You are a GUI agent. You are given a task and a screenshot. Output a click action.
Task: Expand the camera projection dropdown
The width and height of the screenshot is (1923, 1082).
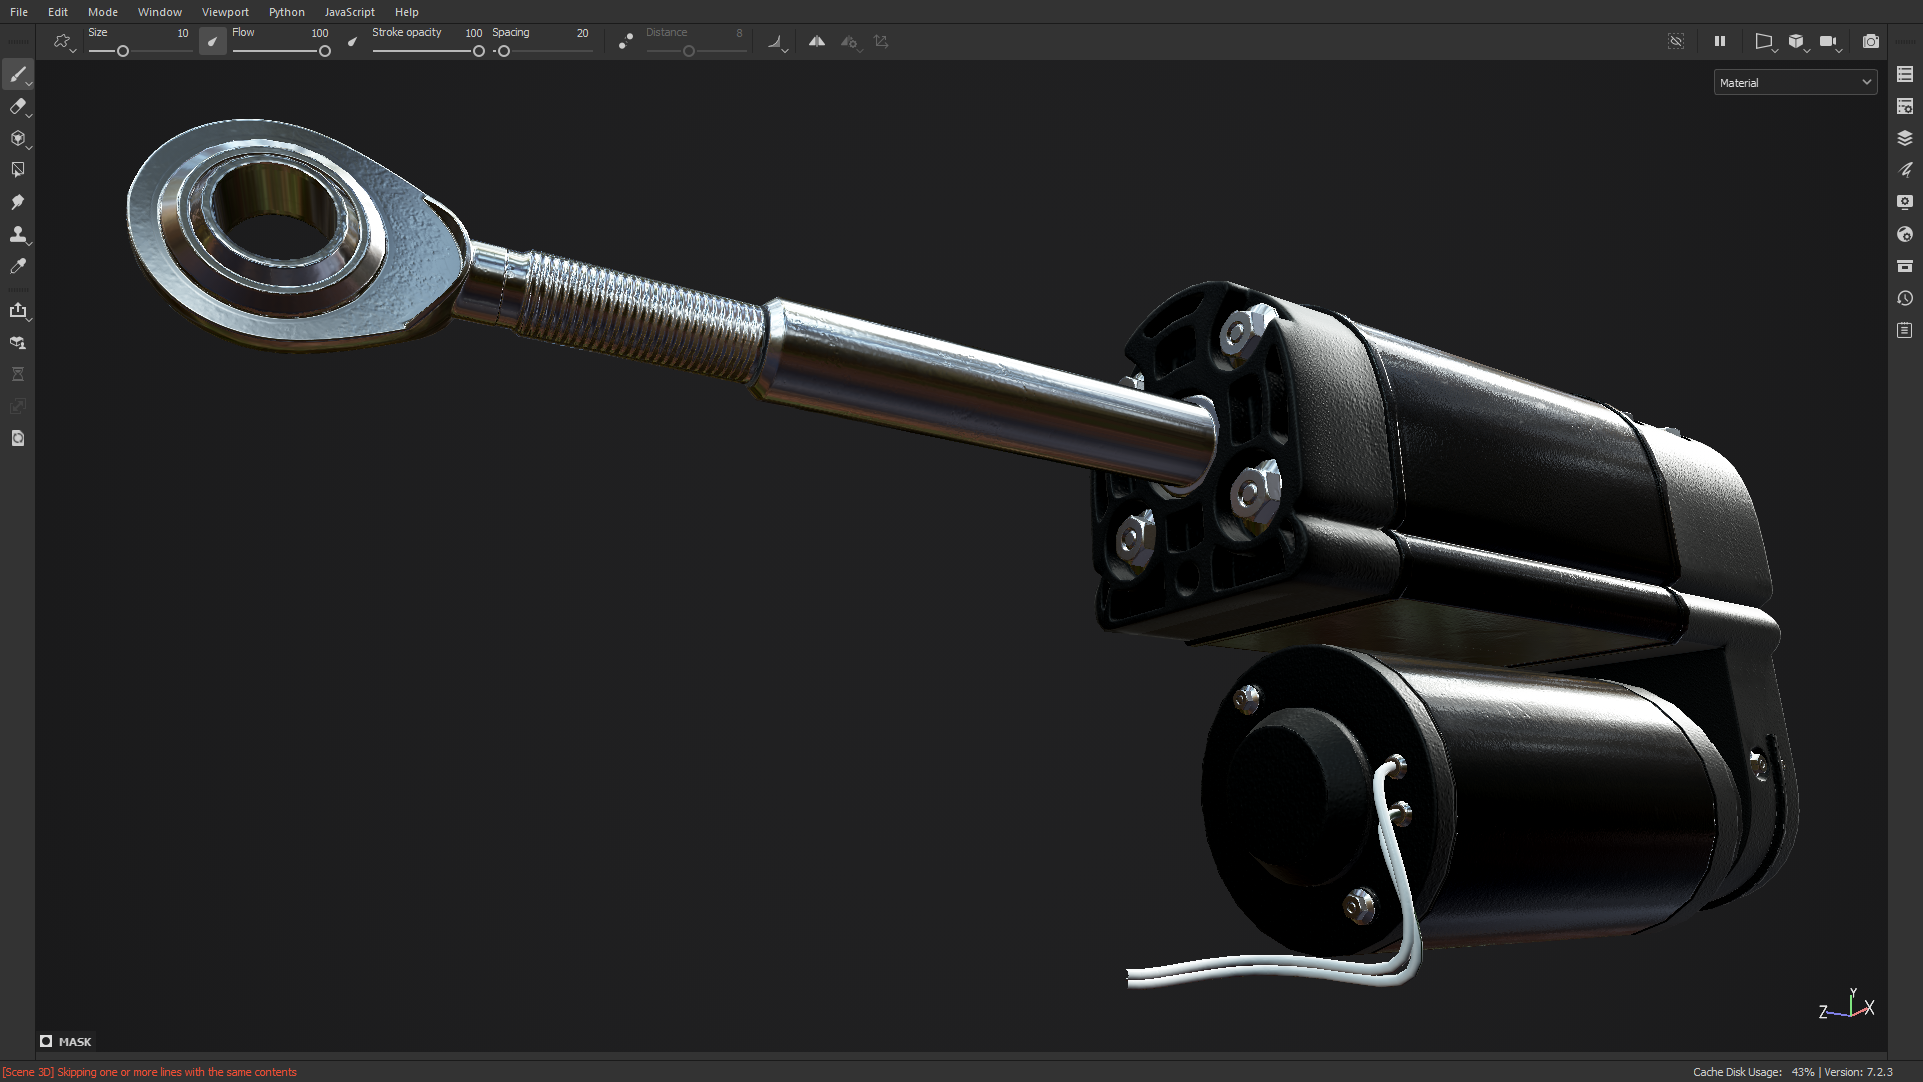tap(1765, 42)
